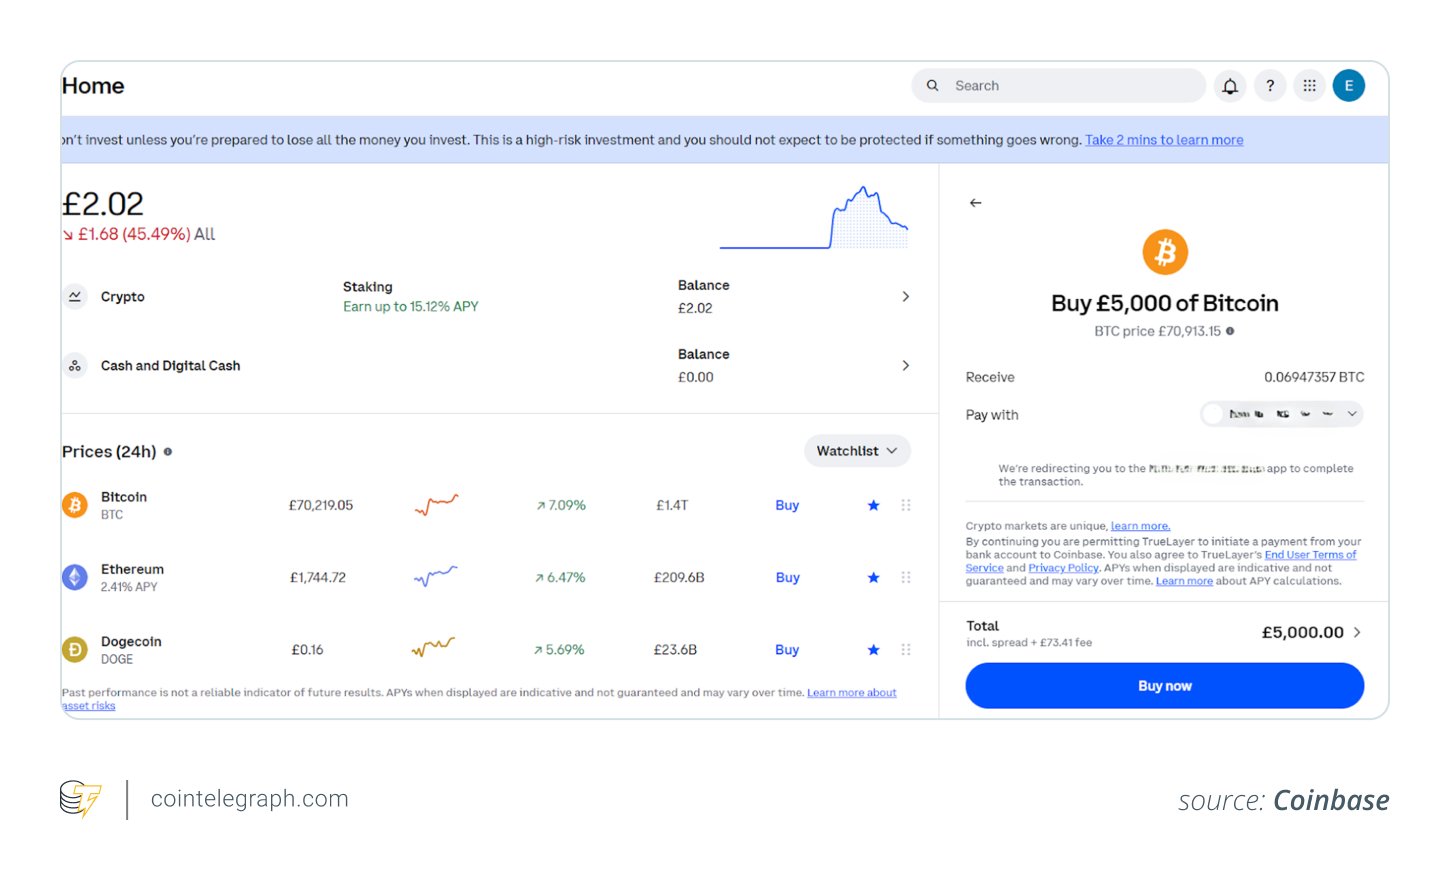Click the Ethereum coin icon in prices list
This screenshot has height=880, width=1450.
point(75,577)
